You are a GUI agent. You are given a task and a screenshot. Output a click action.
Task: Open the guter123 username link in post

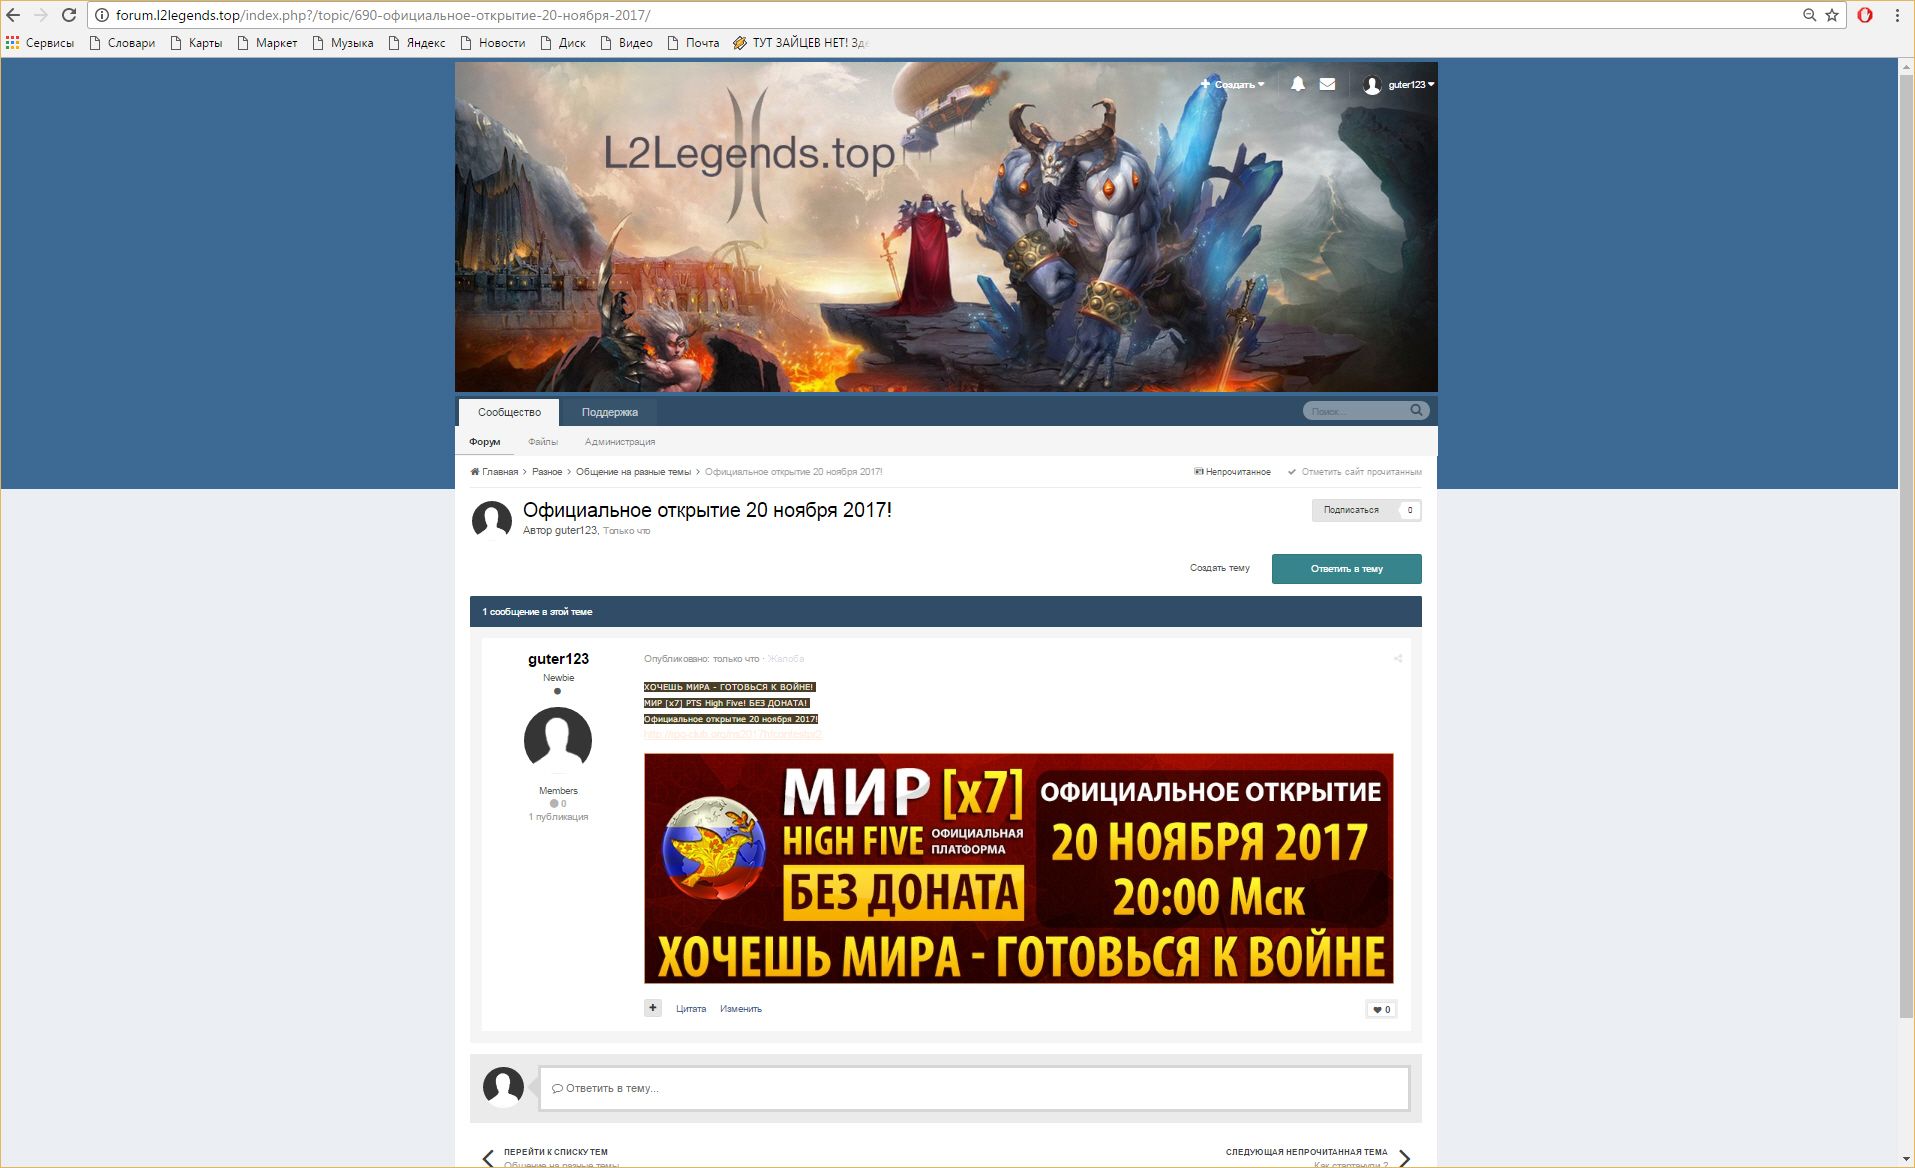click(558, 658)
